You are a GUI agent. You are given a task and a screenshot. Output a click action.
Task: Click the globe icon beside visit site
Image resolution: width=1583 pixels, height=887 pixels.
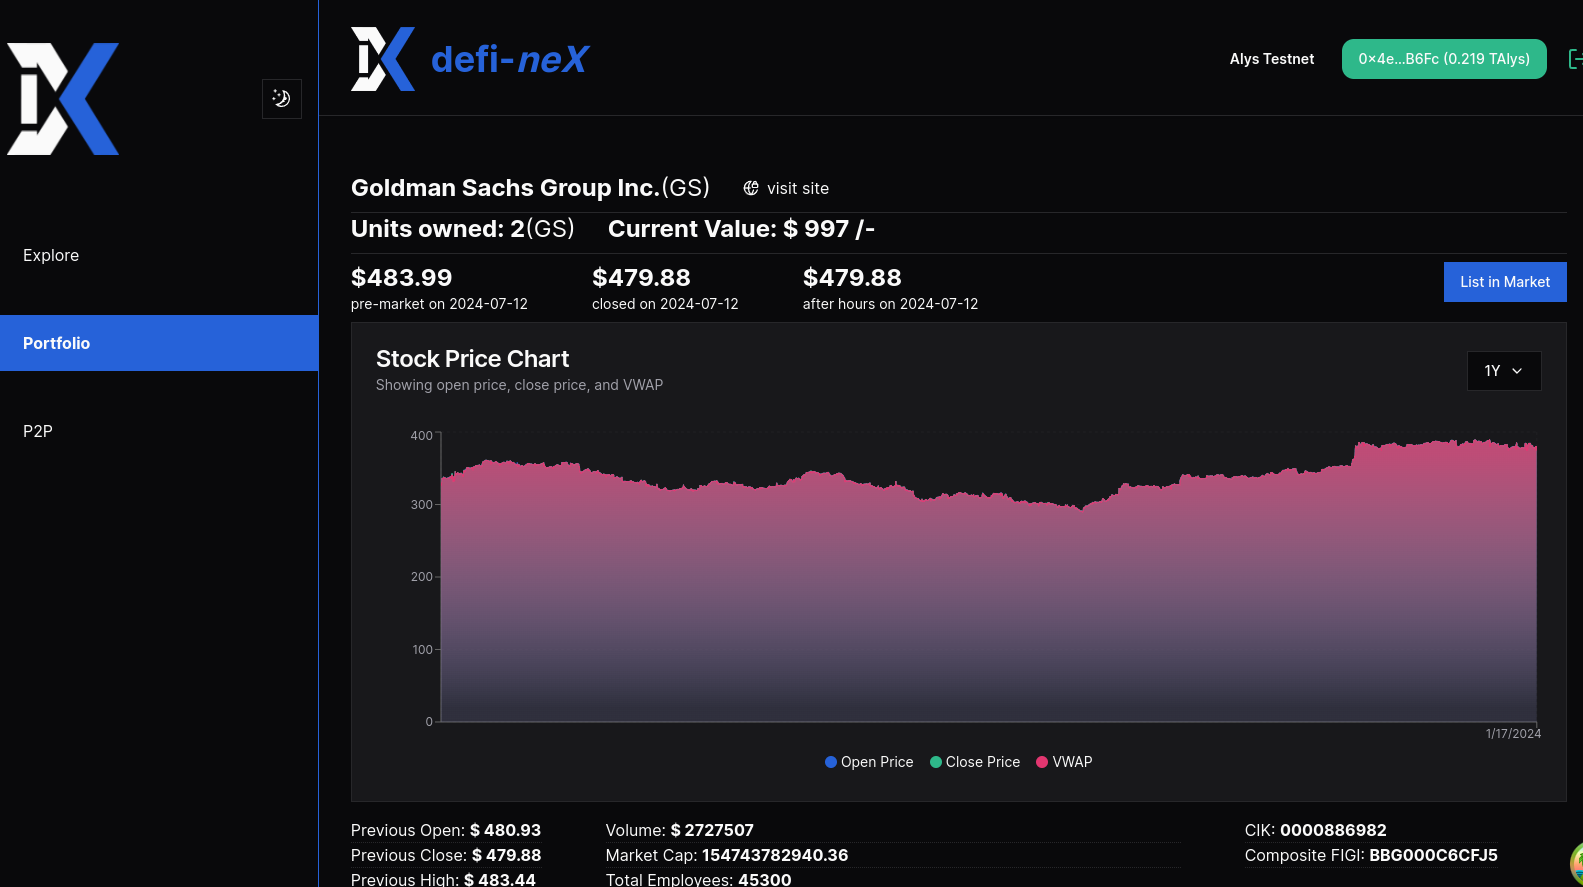point(751,188)
